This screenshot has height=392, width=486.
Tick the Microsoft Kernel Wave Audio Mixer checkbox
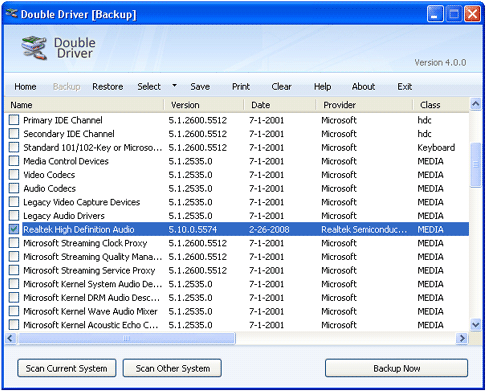tap(14, 311)
